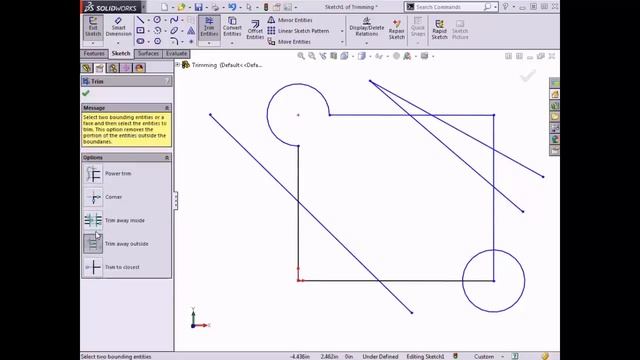Open Display/Delete Relations
The height and width of the screenshot is (360, 640).
367,27
